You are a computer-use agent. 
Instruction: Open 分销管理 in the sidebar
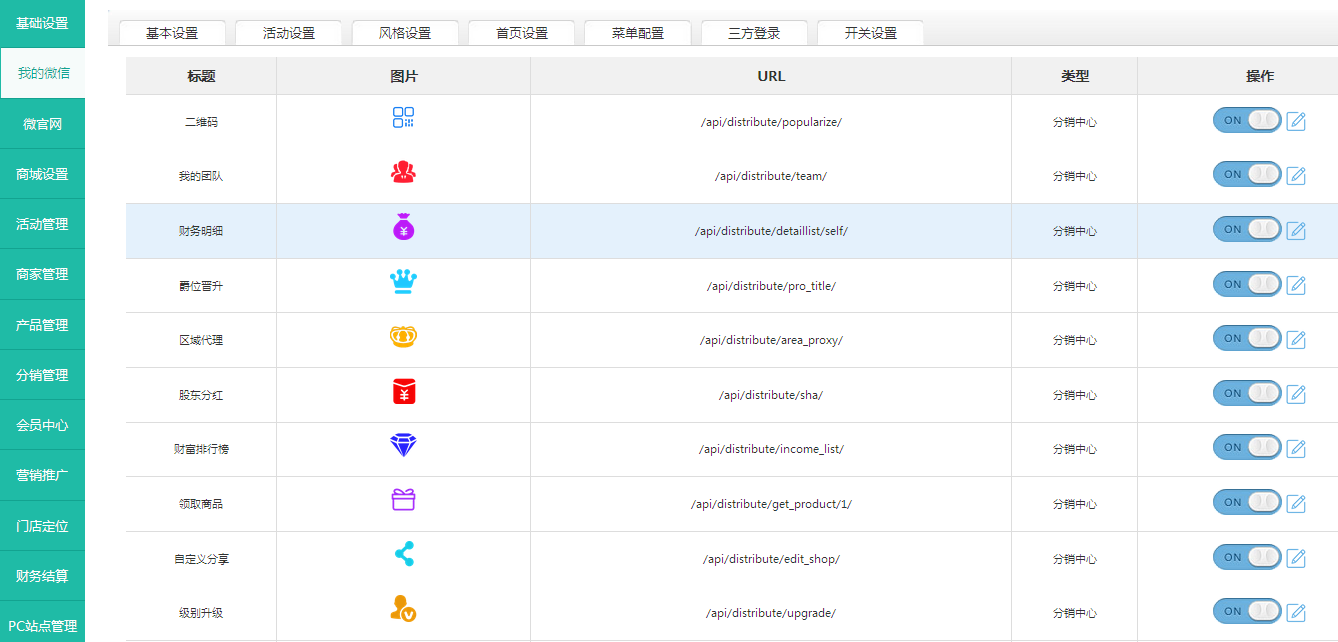pos(42,375)
